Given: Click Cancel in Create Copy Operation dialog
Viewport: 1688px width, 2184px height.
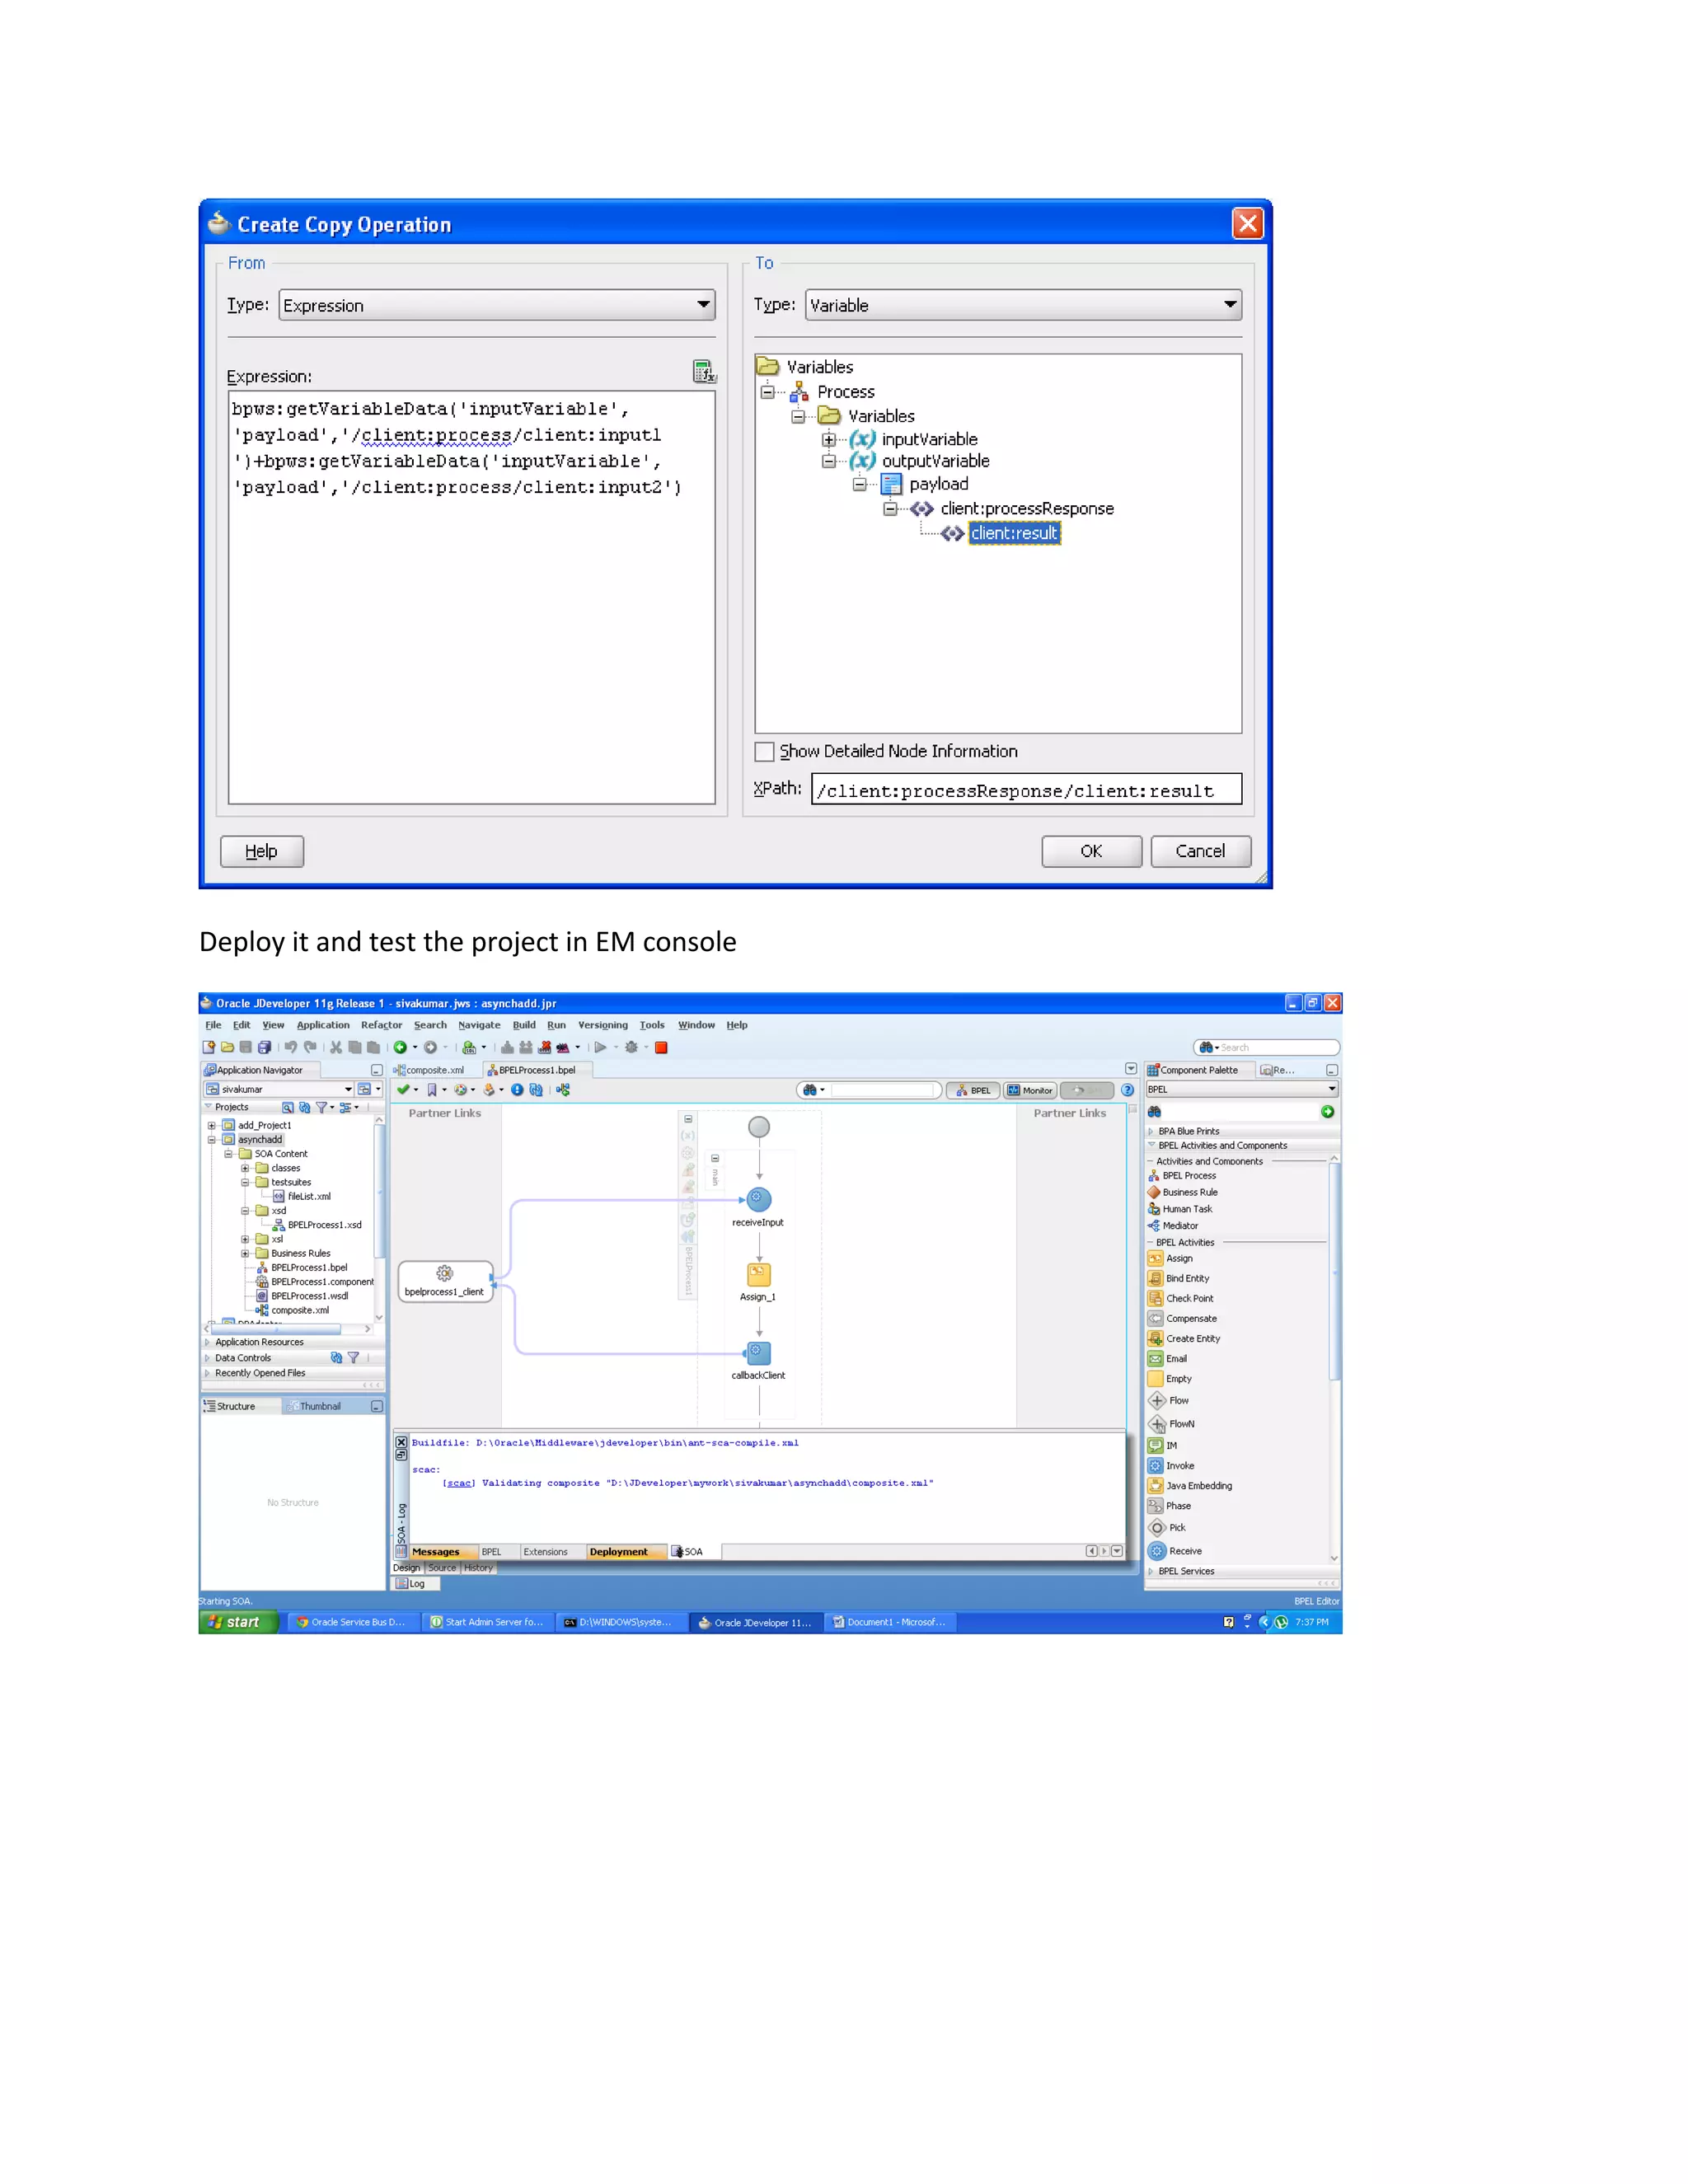Looking at the screenshot, I should [x=1200, y=851].
